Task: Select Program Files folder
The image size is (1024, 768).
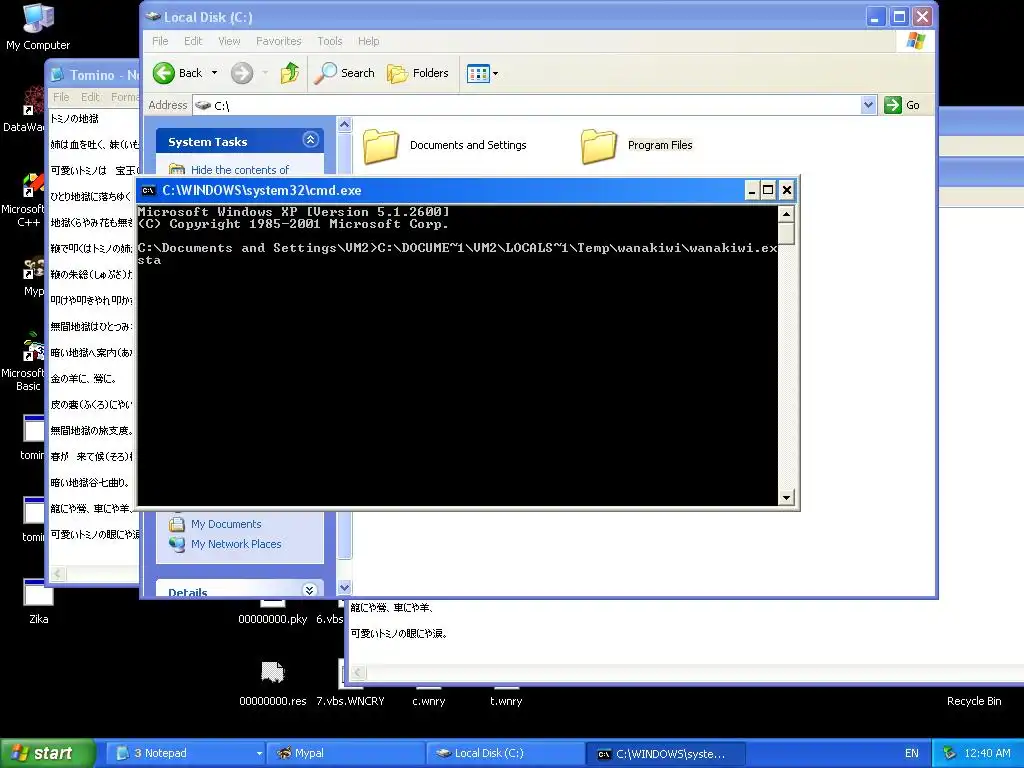Action: [637, 146]
